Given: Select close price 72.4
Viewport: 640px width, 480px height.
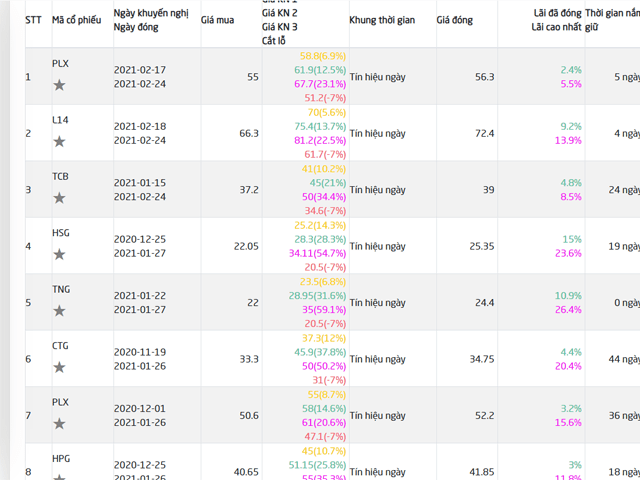Looking at the screenshot, I should click(x=484, y=133).
